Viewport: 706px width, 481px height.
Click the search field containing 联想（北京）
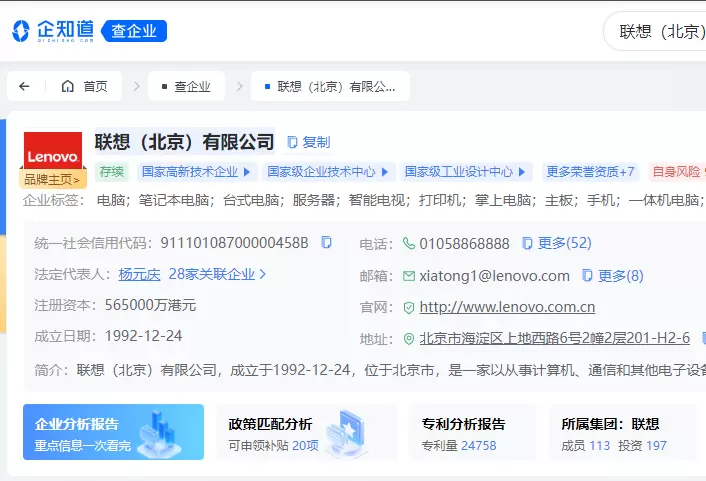(x=660, y=31)
